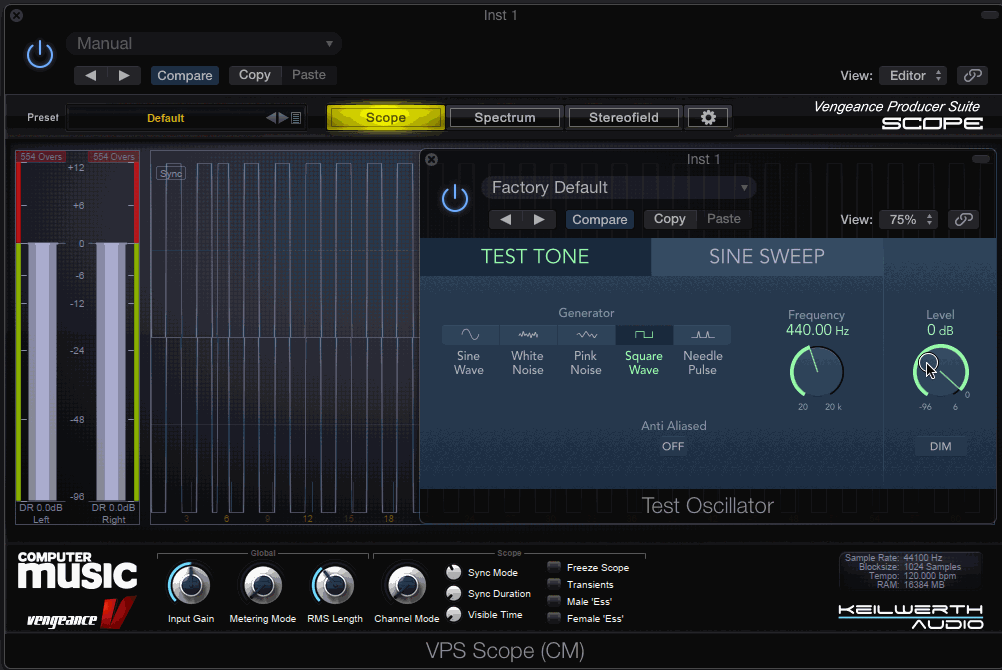Click the Channel Mode knob
The width and height of the screenshot is (1002, 670).
[x=406, y=585]
